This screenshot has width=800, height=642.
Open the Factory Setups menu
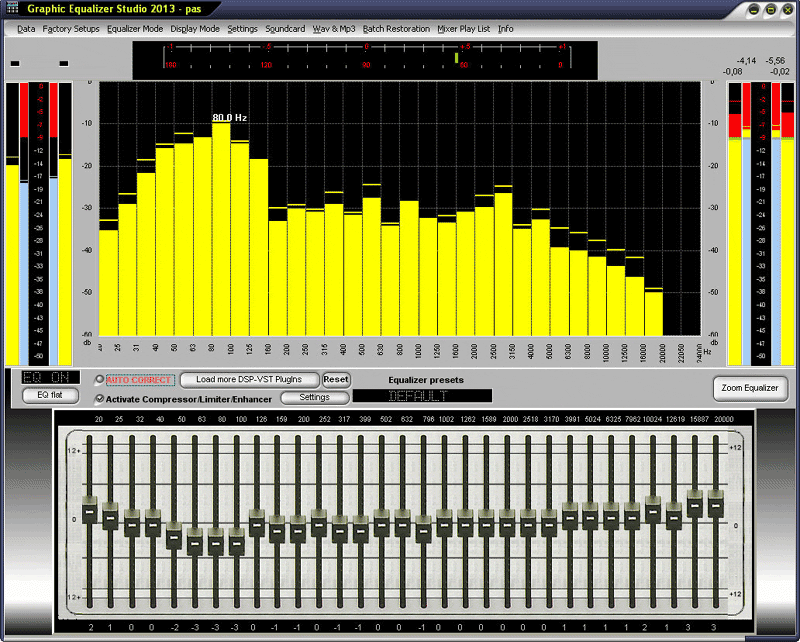70,29
